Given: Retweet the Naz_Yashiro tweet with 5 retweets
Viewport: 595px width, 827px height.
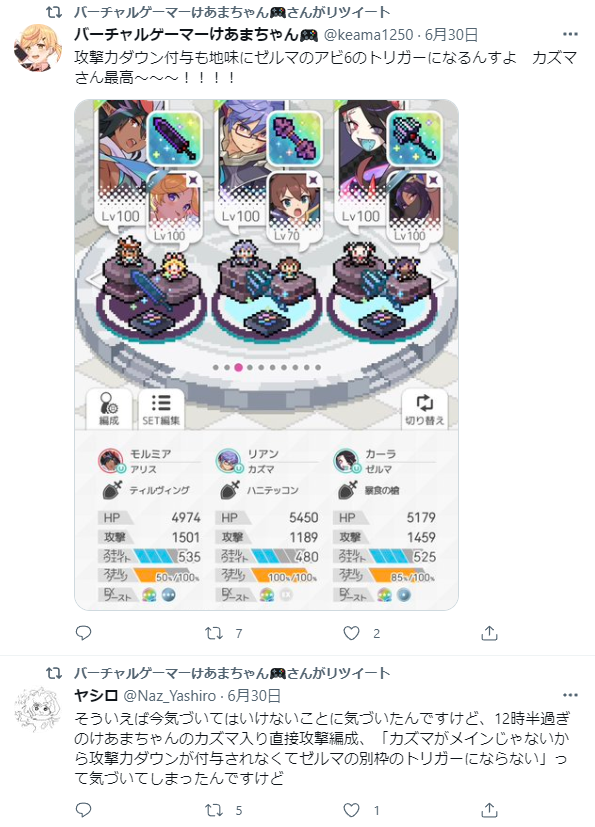Looking at the screenshot, I should click(214, 810).
